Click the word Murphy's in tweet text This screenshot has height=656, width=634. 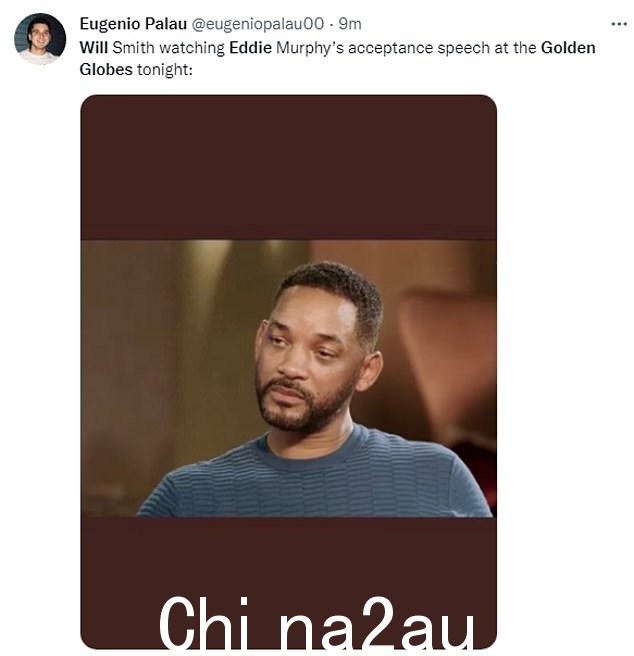coord(310,48)
